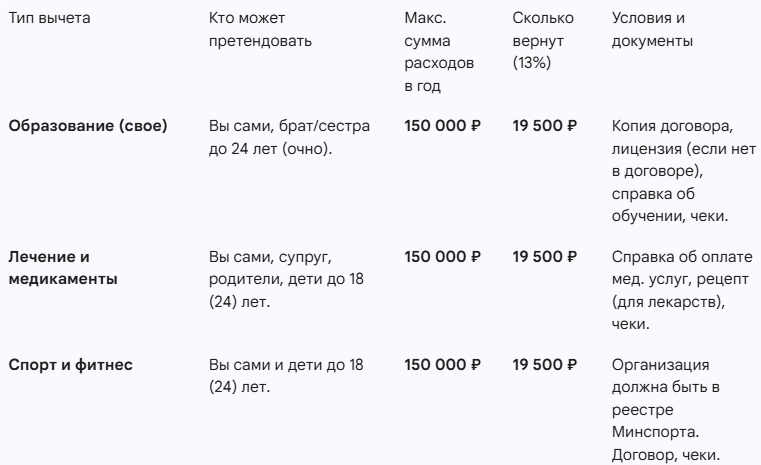Click the 'Организация должна быть в реестре' cell
Viewport: 761px width, 465px height.
pyautogui.click(x=666, y=410)
